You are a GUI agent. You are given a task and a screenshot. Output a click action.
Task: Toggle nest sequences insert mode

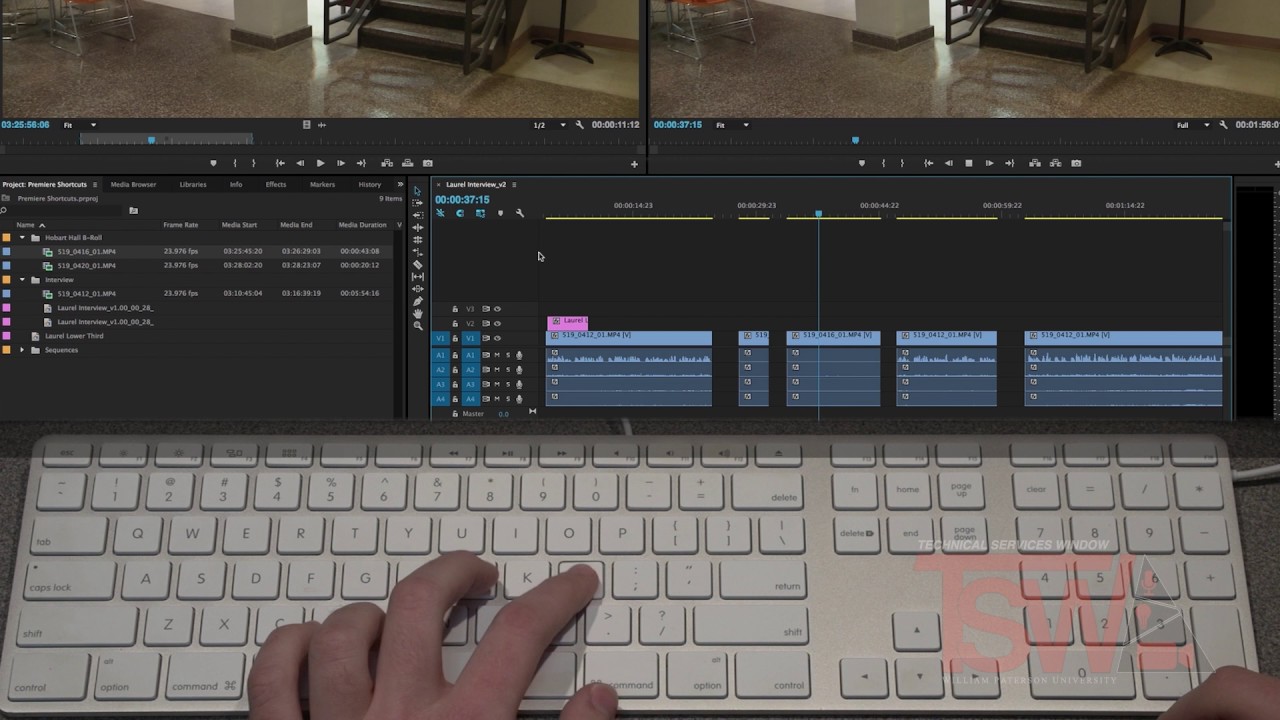440,213
